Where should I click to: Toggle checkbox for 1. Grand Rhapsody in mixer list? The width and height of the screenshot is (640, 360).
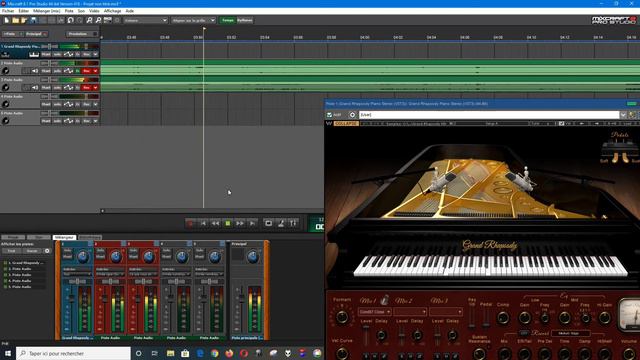point(5,263)
